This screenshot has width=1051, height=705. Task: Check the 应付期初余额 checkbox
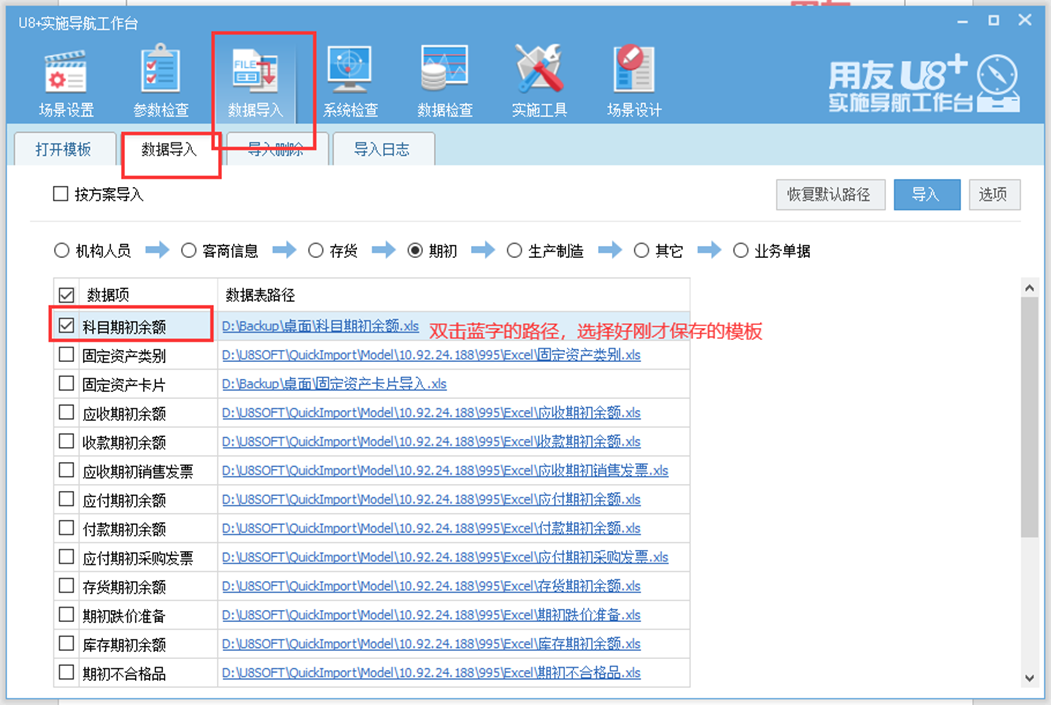pos(66,499)
